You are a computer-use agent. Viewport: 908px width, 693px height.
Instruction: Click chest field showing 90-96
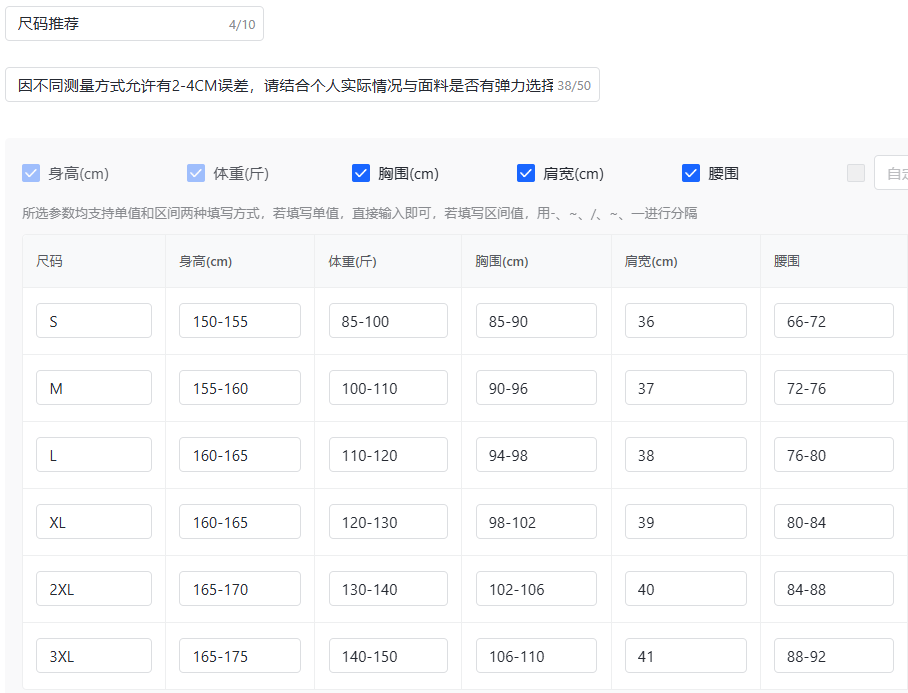click(536, 388)
